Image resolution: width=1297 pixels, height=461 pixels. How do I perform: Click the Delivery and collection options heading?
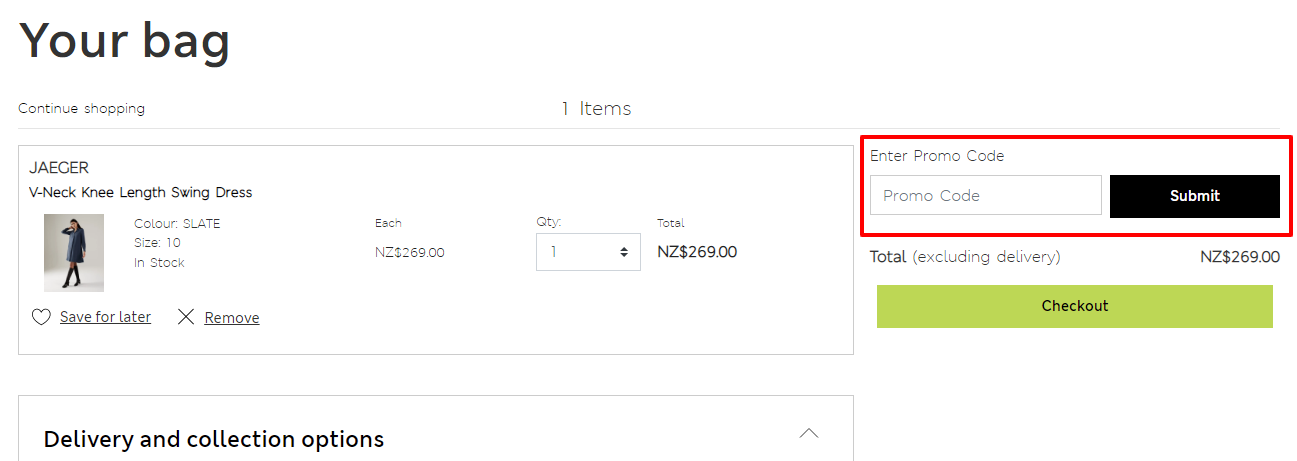click(214, 439)
